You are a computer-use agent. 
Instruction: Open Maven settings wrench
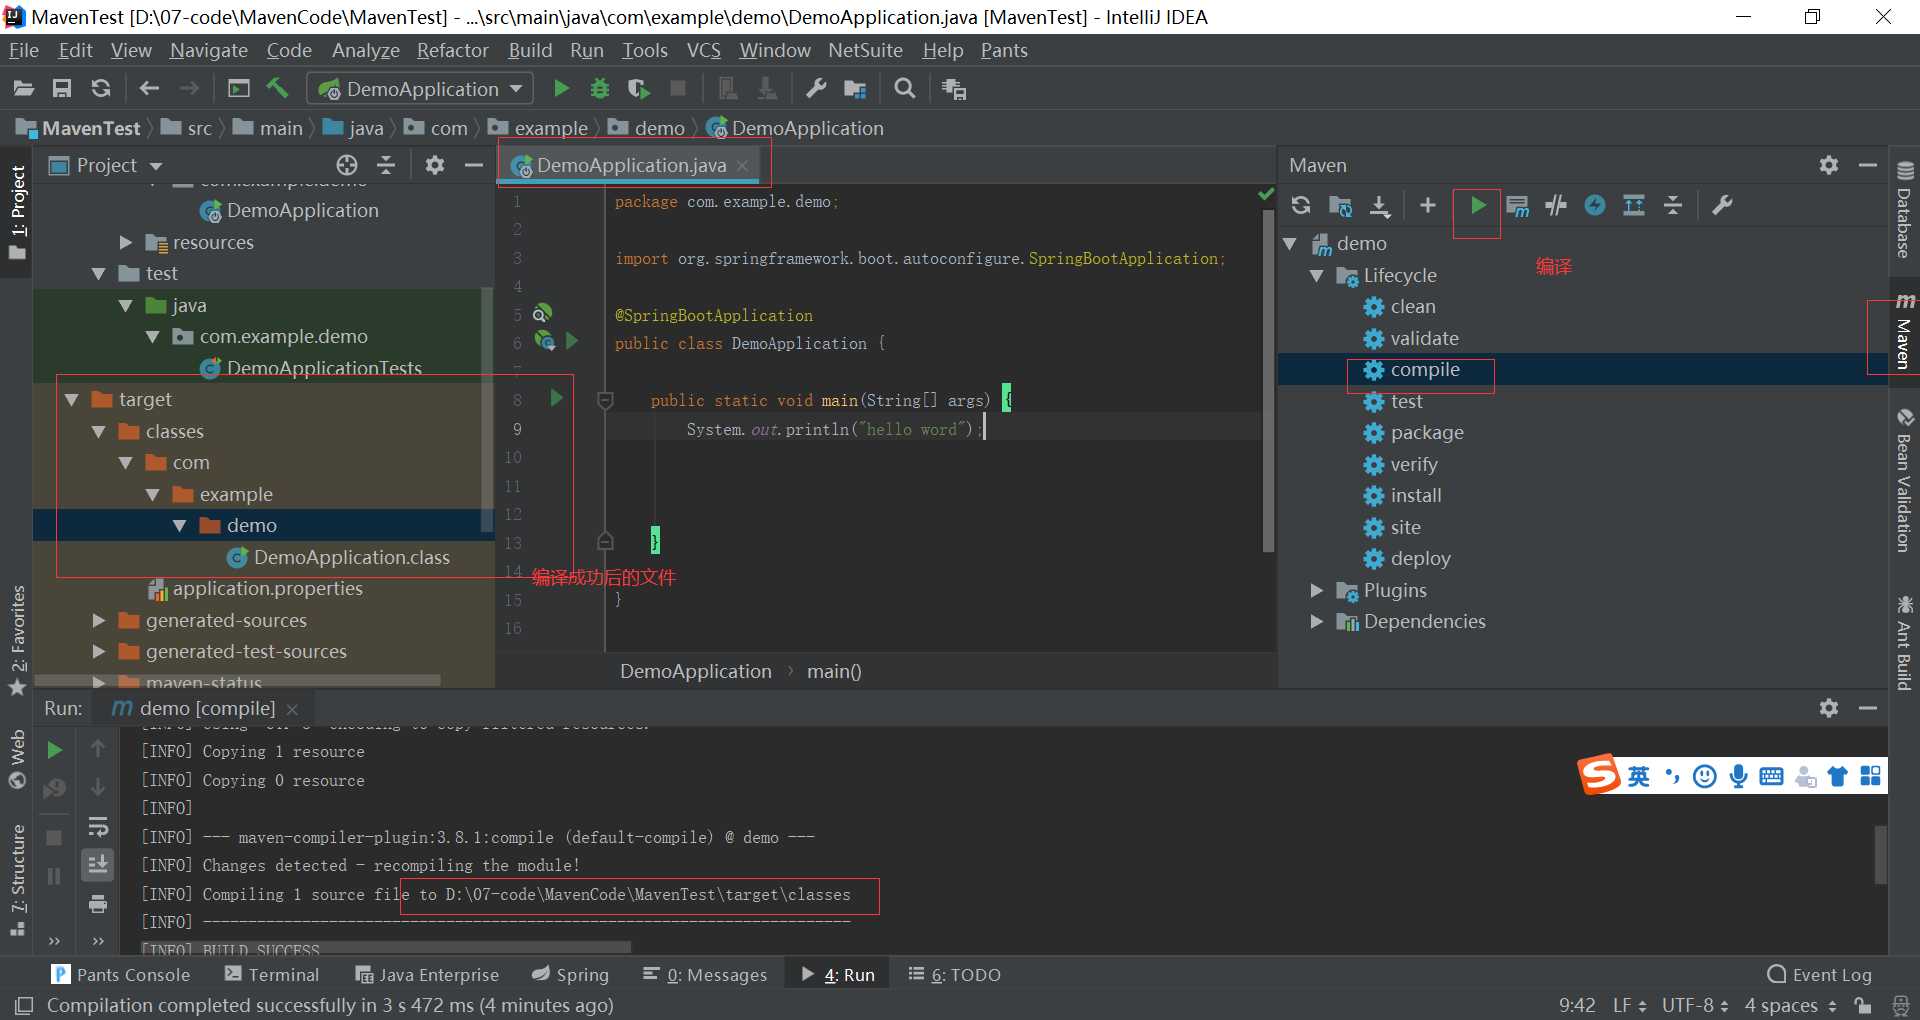(1722, 205)
